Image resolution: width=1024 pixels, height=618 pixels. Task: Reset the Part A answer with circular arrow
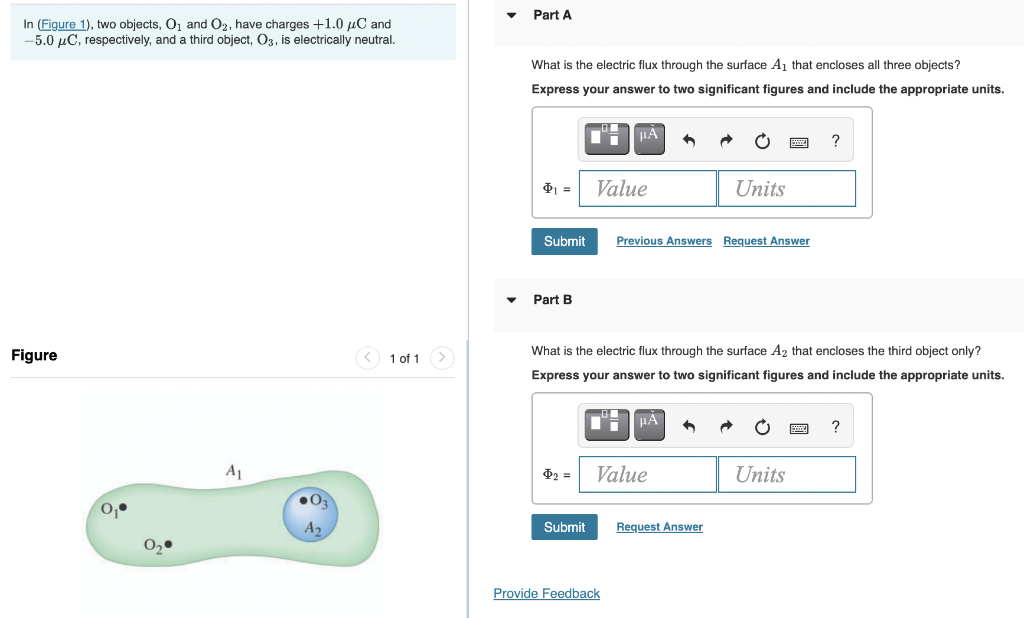coord(761,140)
